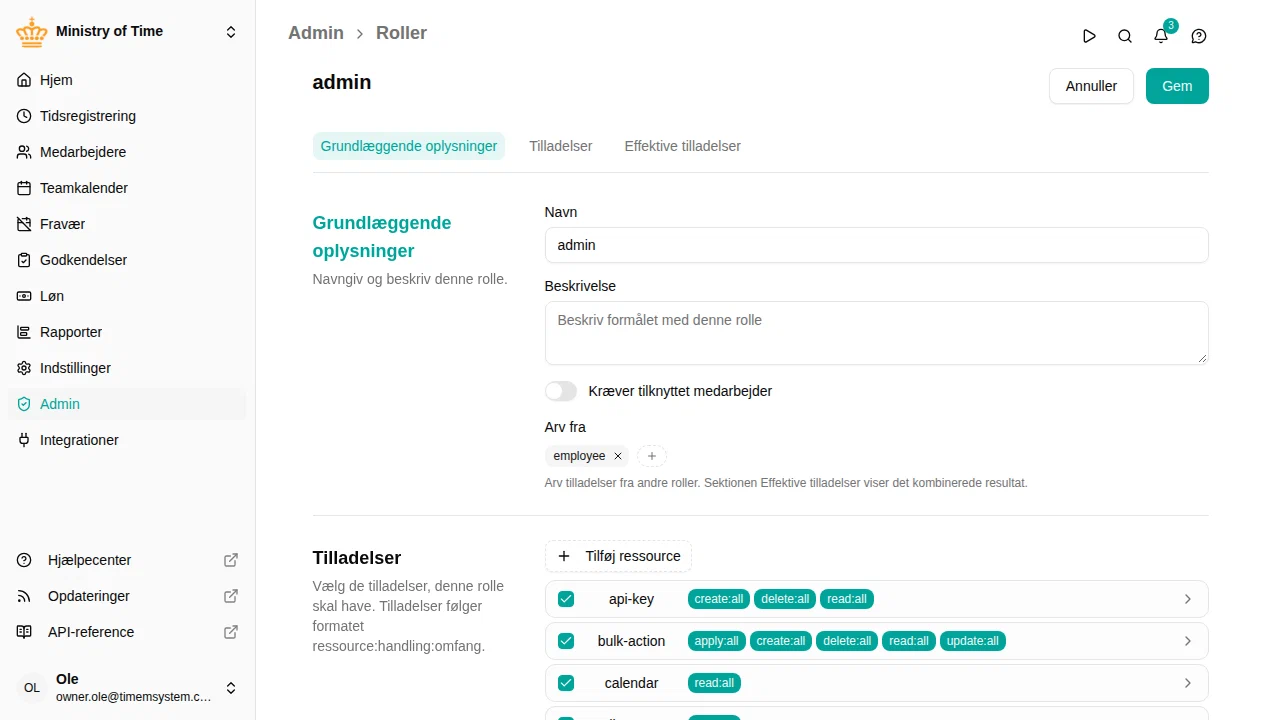Remove the employee inherited role tag

coord(618,456)
